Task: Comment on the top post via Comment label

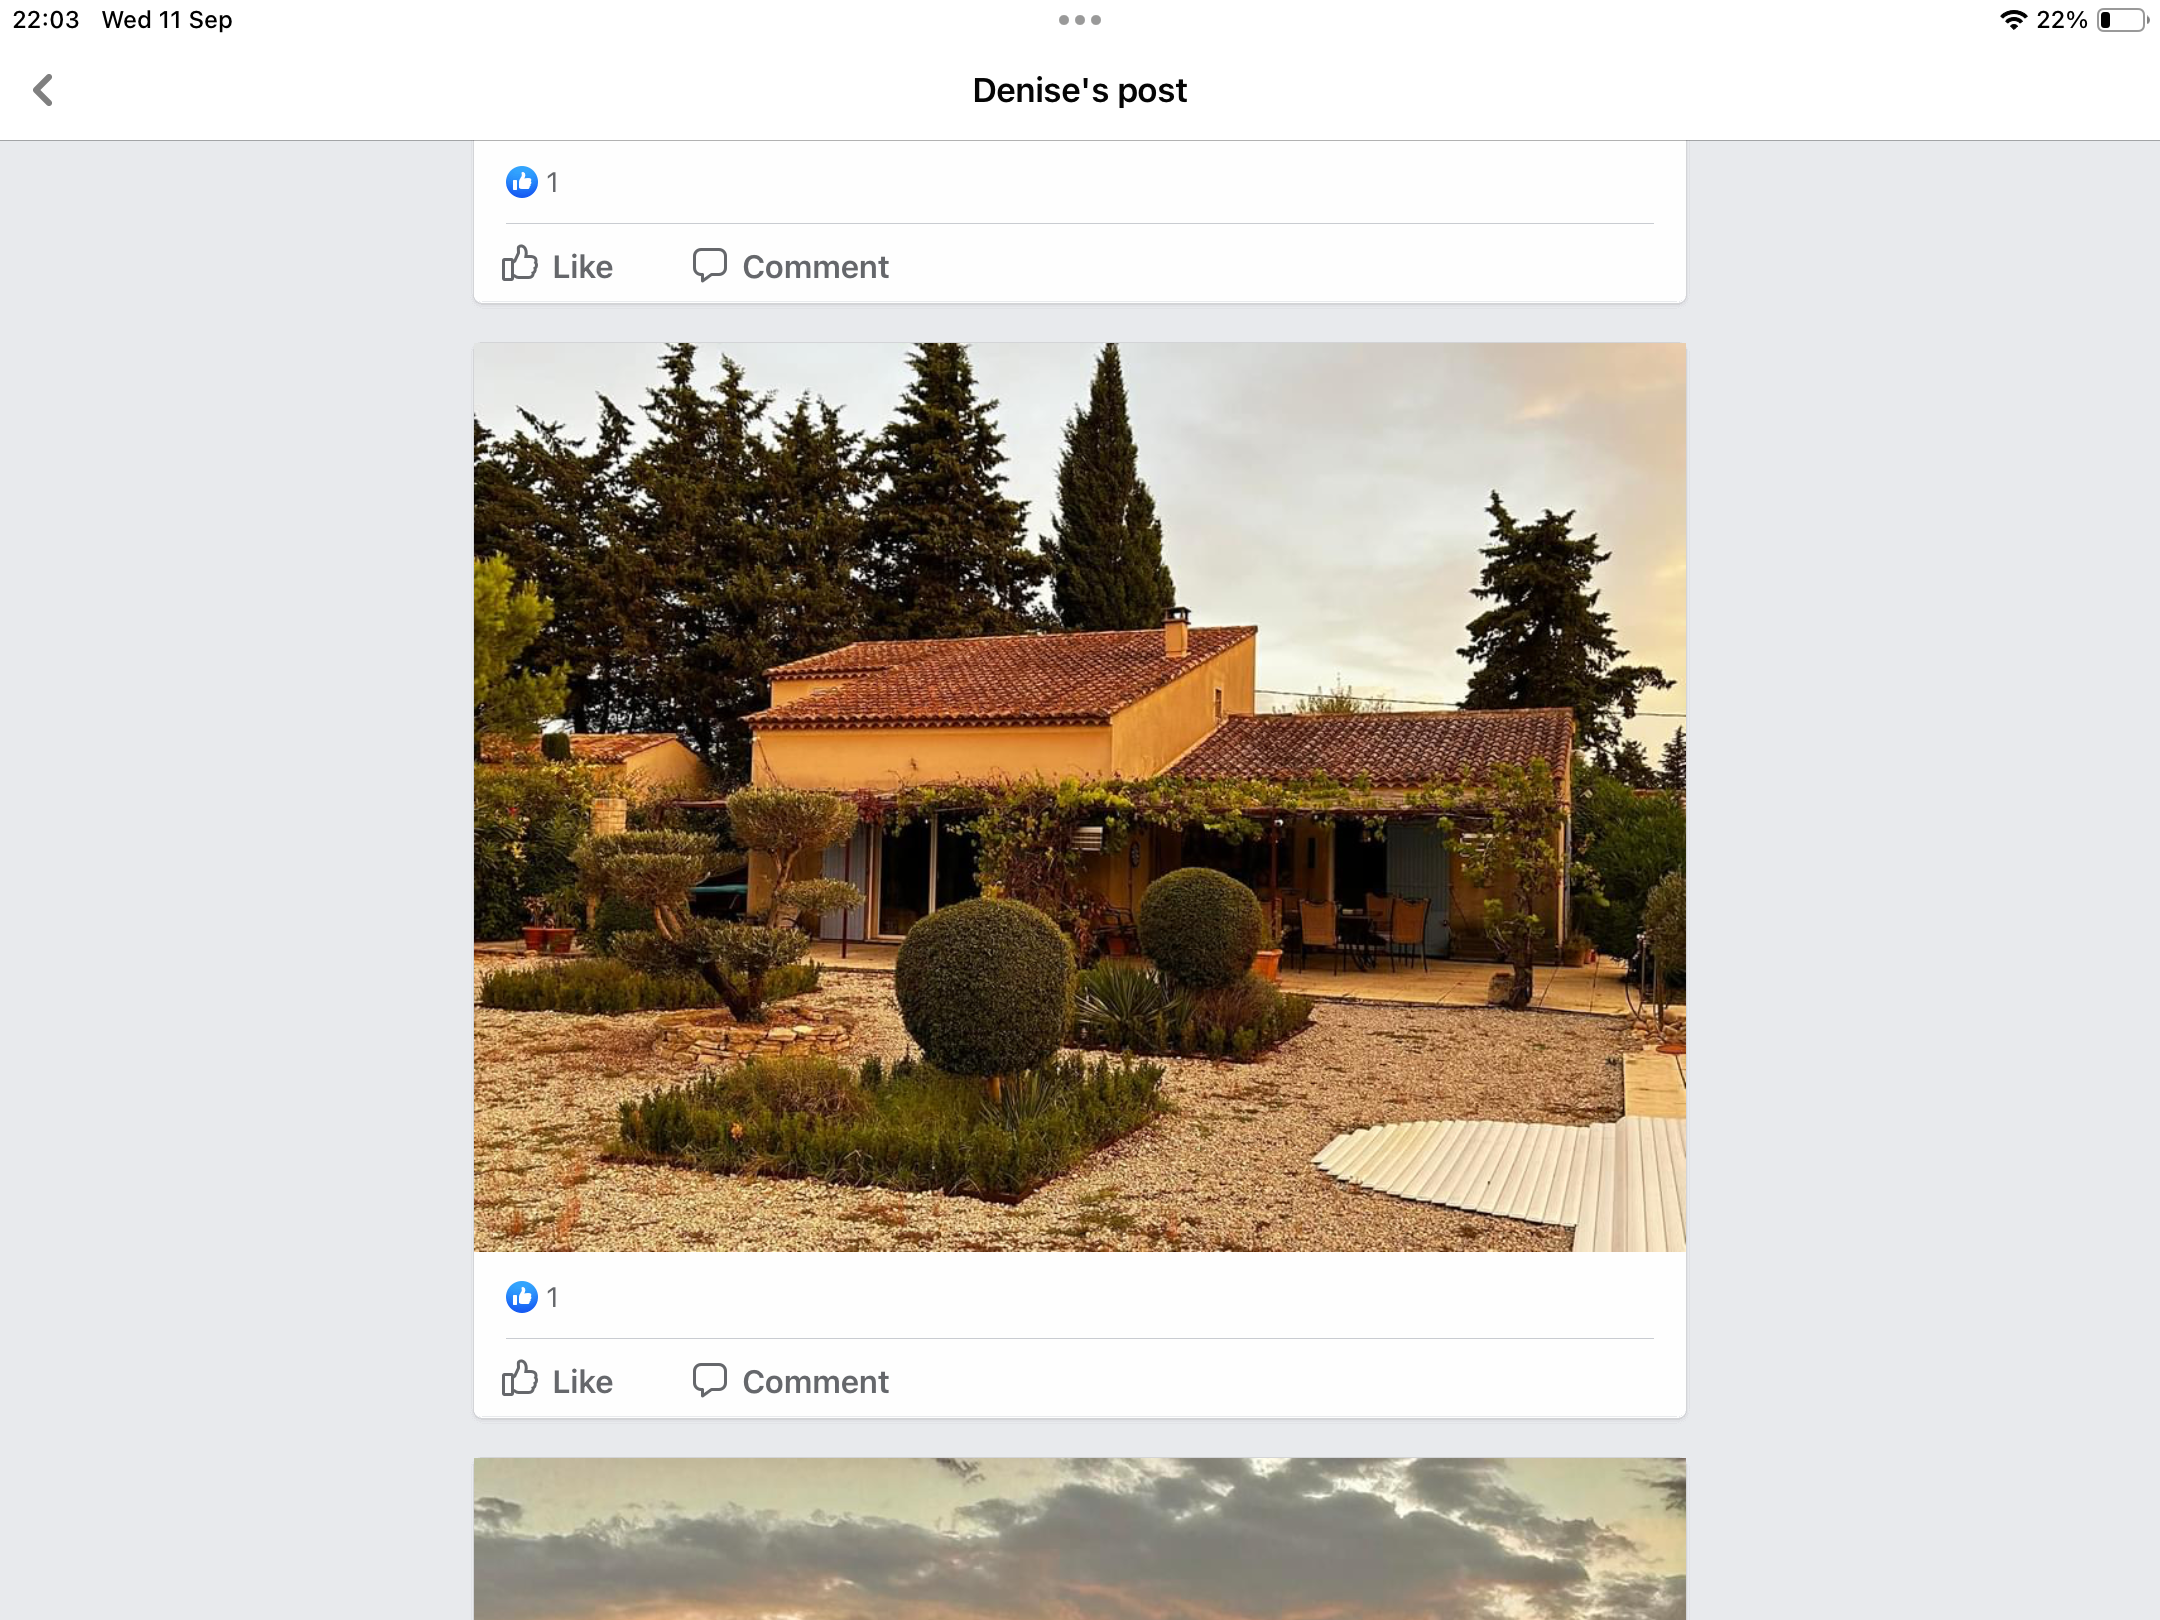Action: pos(815,267)
